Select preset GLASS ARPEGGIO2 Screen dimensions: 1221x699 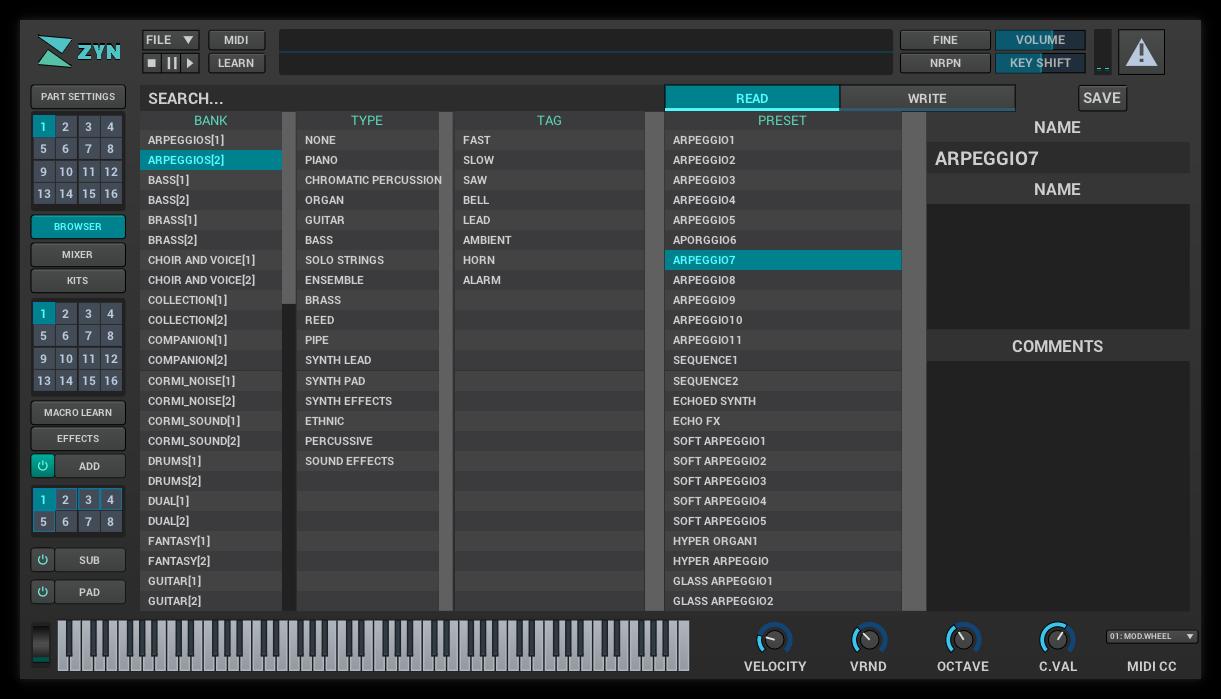click(x=783, y=601)
